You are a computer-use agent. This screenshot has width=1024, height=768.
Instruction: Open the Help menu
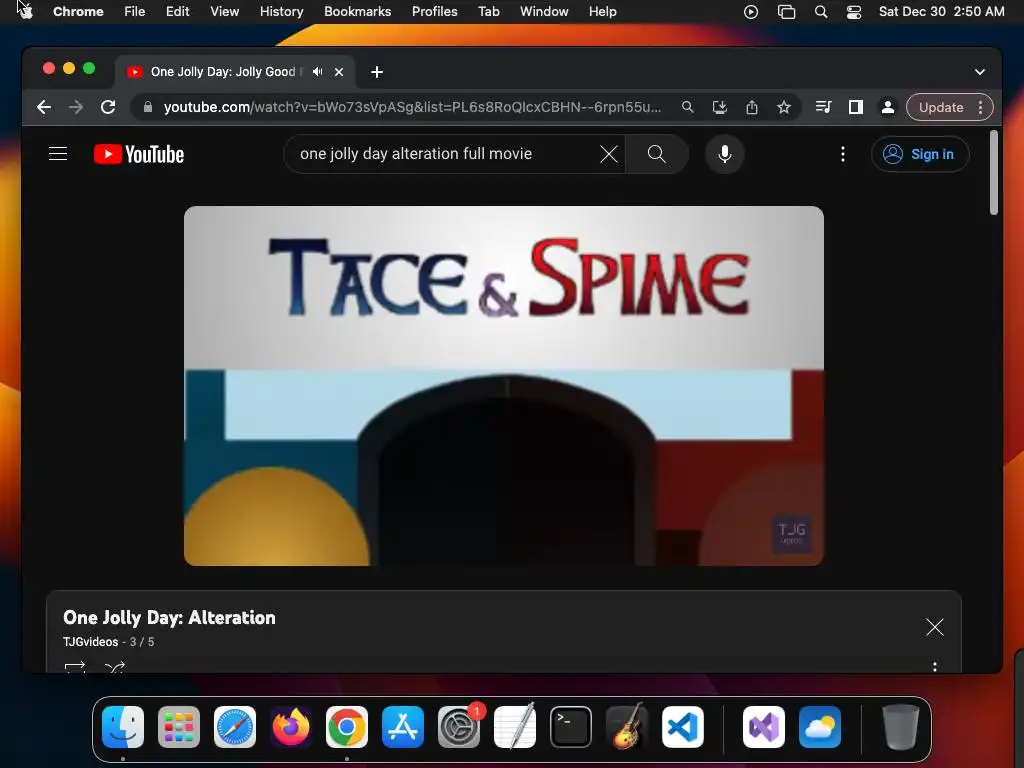[x=602, y=11]
